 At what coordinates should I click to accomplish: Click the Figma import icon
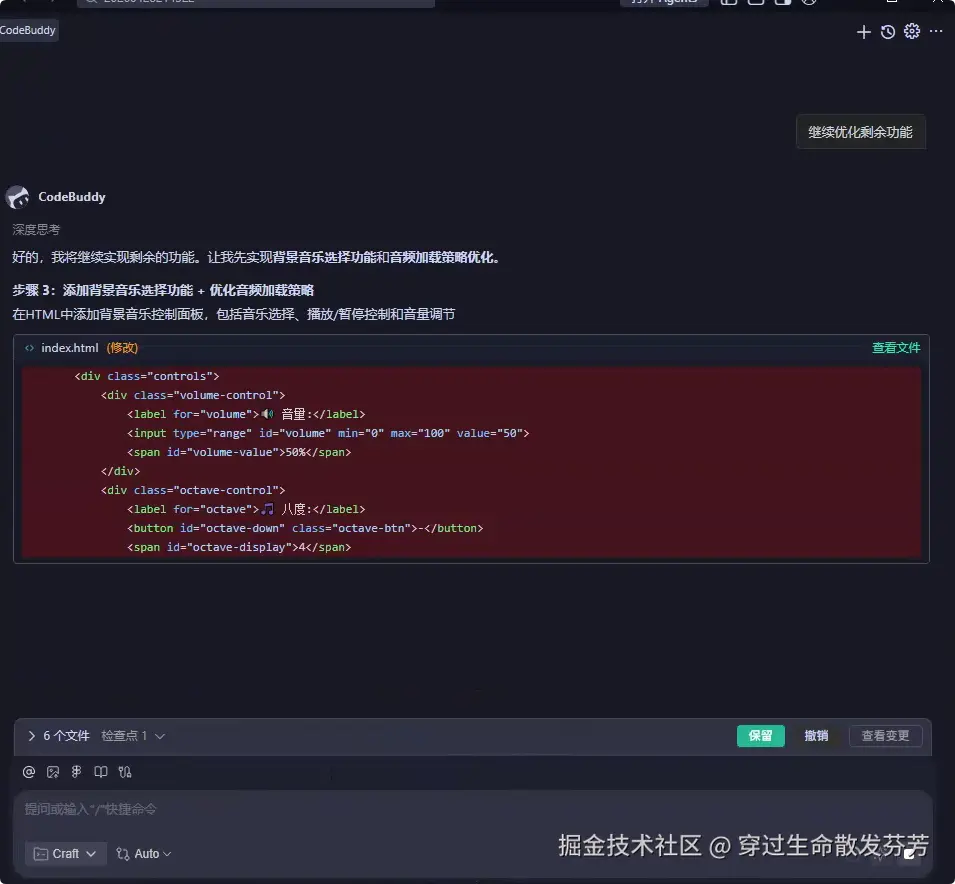tap(76, 772)
